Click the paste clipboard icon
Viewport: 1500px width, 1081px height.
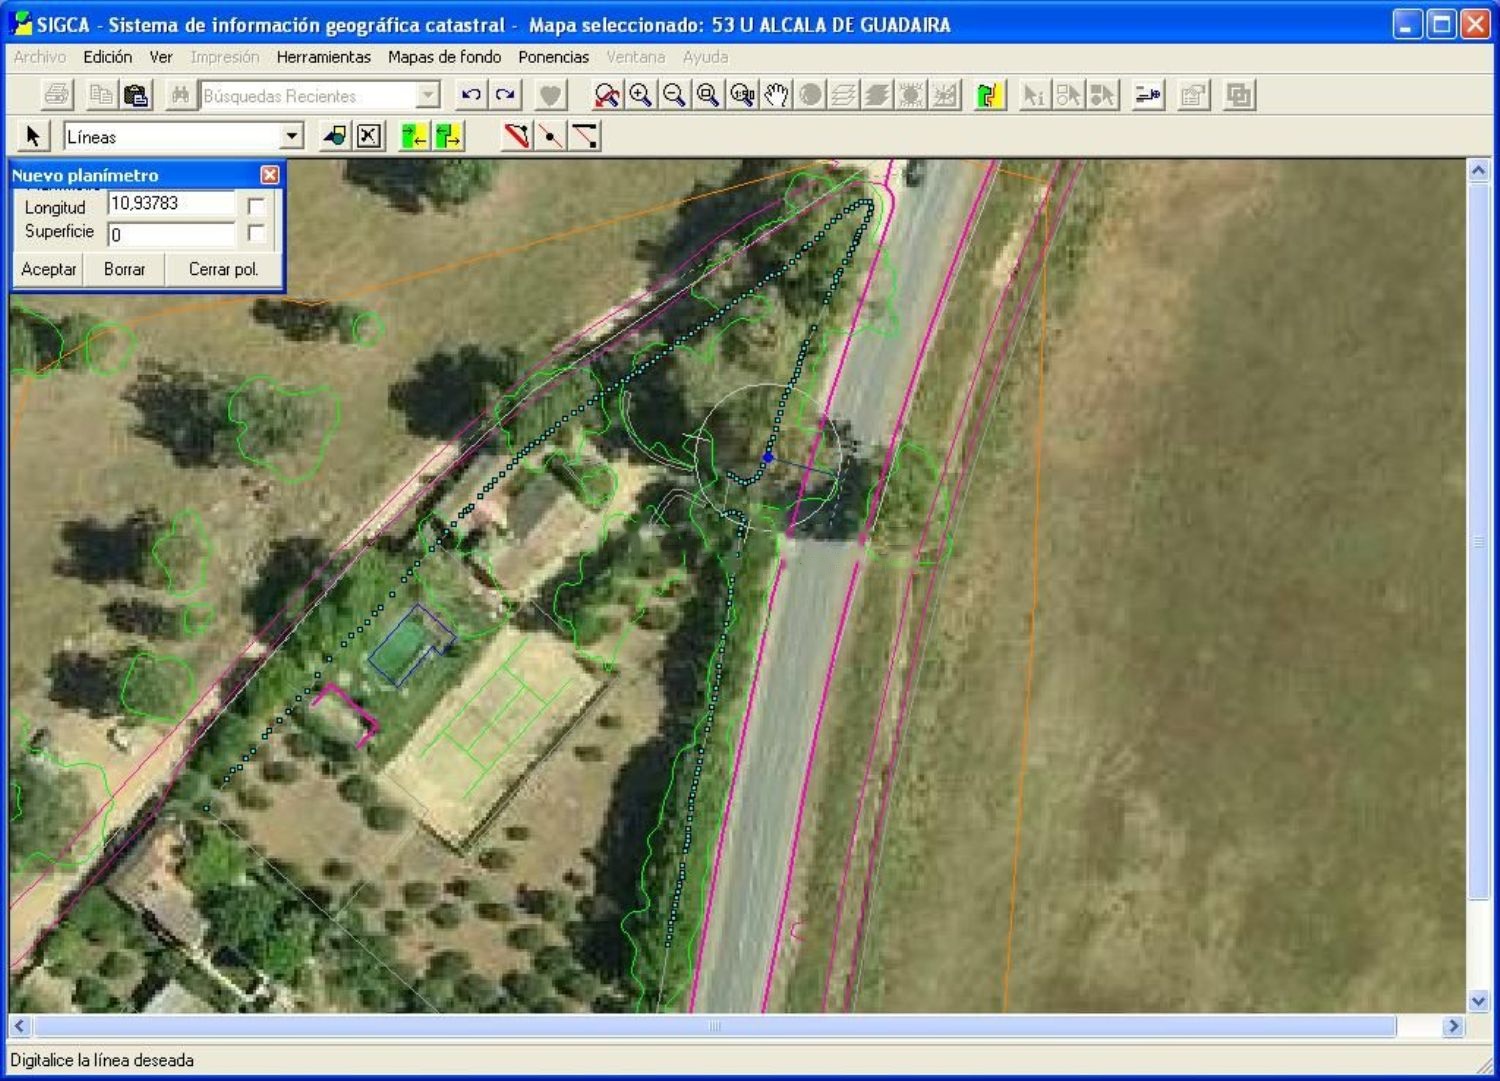136,96
